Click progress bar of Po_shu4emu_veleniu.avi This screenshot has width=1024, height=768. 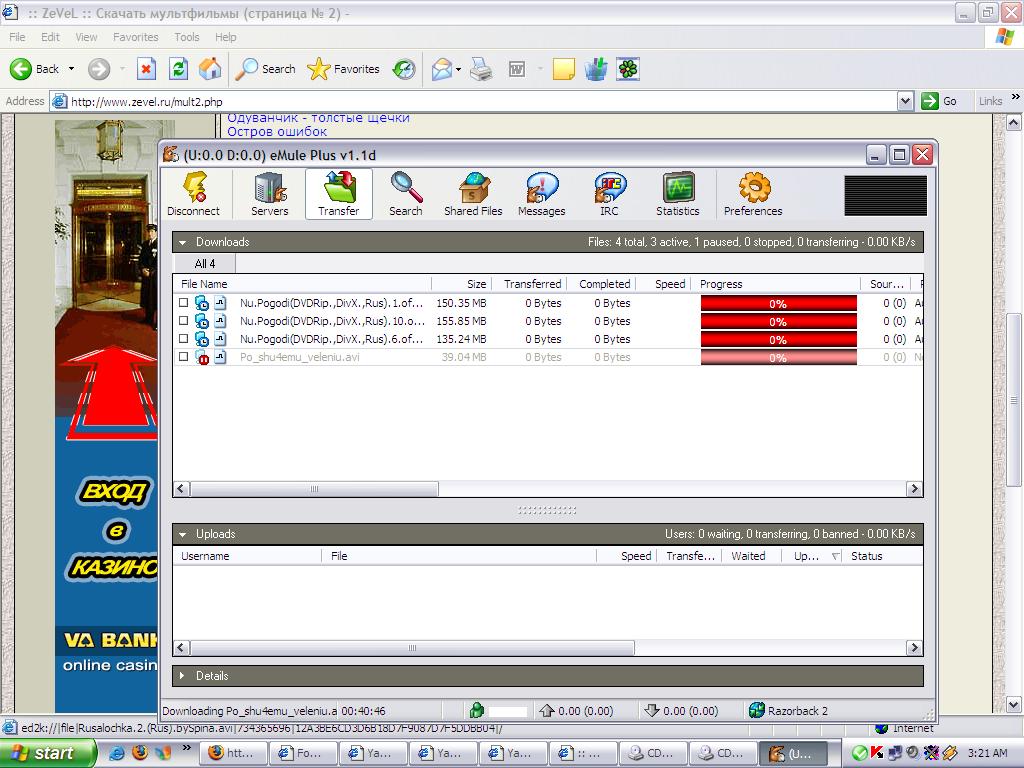pos(778,357)
